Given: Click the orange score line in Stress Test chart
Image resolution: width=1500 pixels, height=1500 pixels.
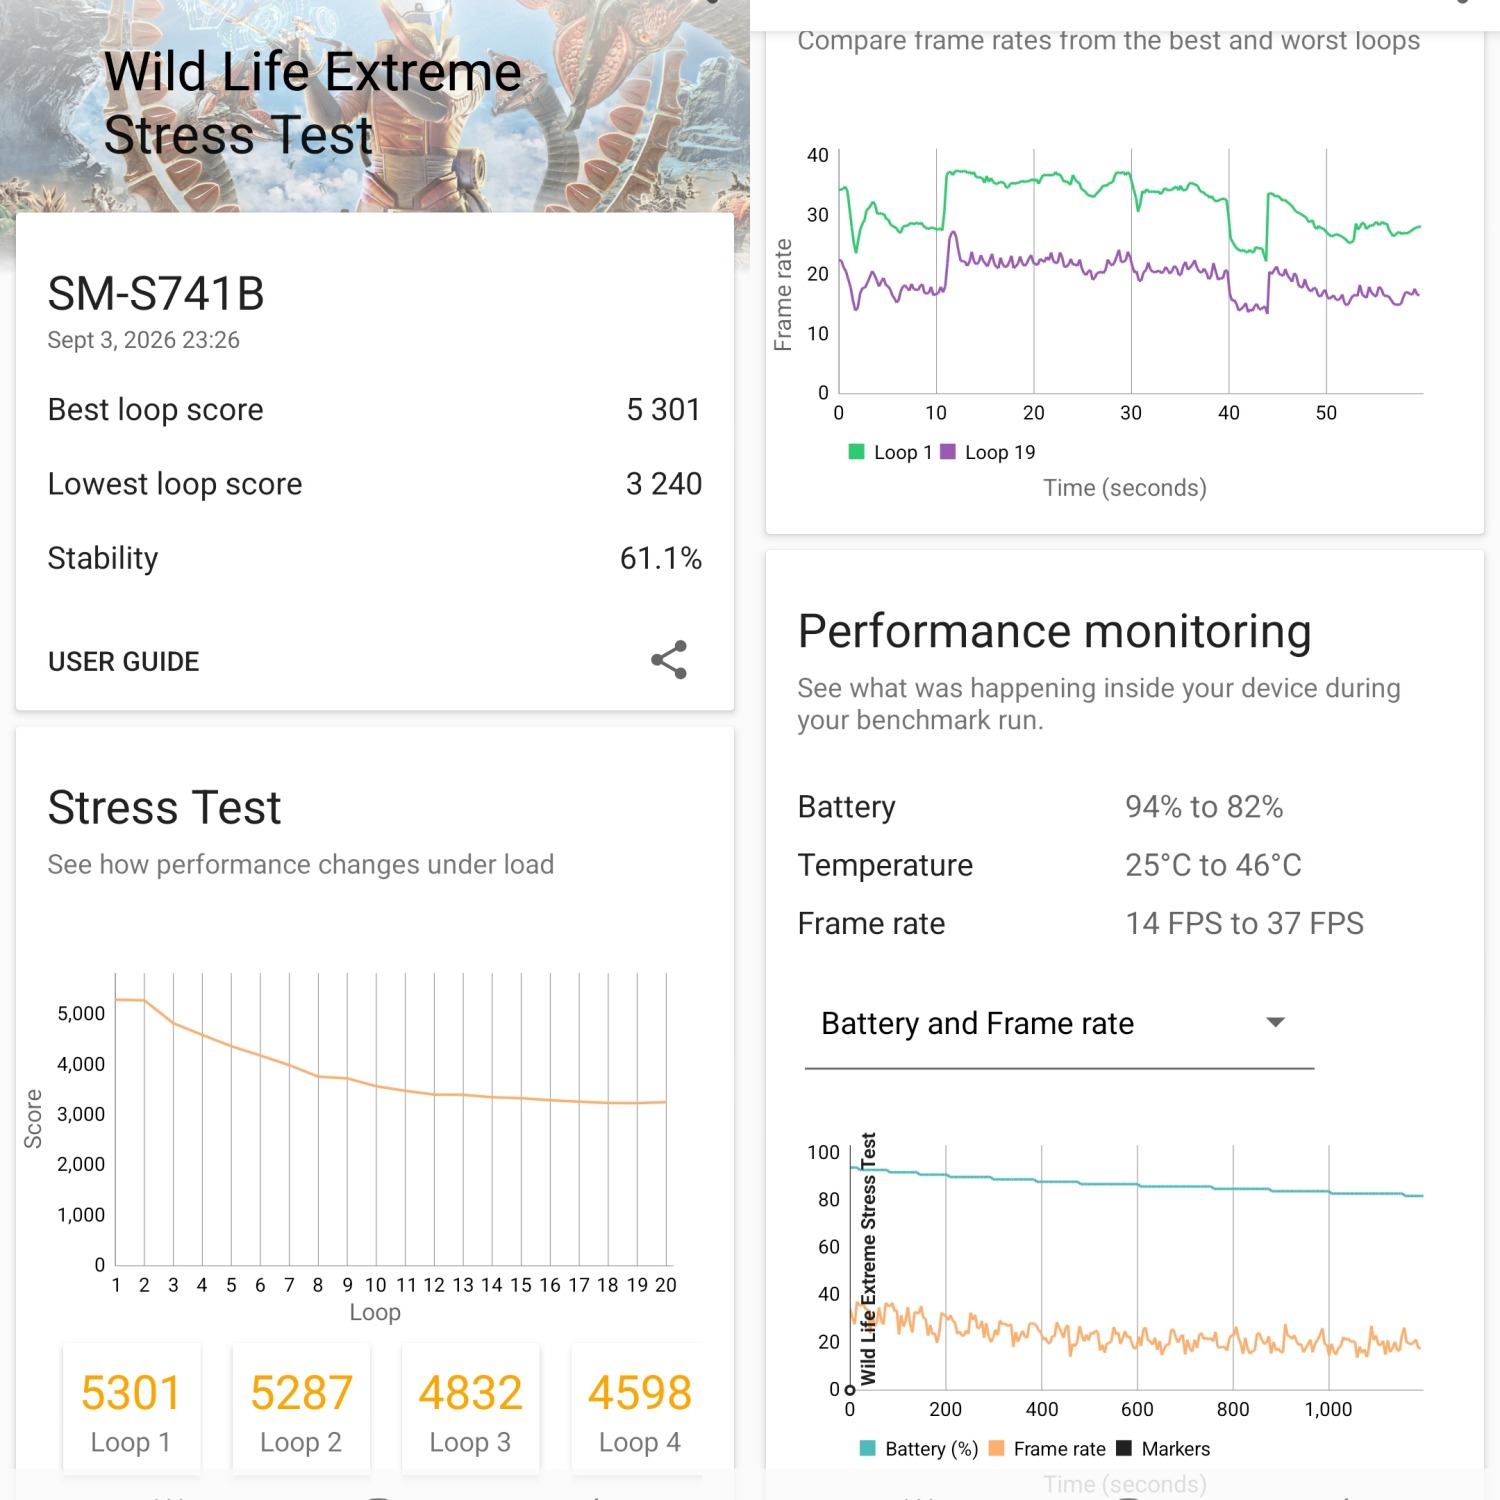Looking at the screenshot, I should pyautogui.click(x=390, y=1088).
